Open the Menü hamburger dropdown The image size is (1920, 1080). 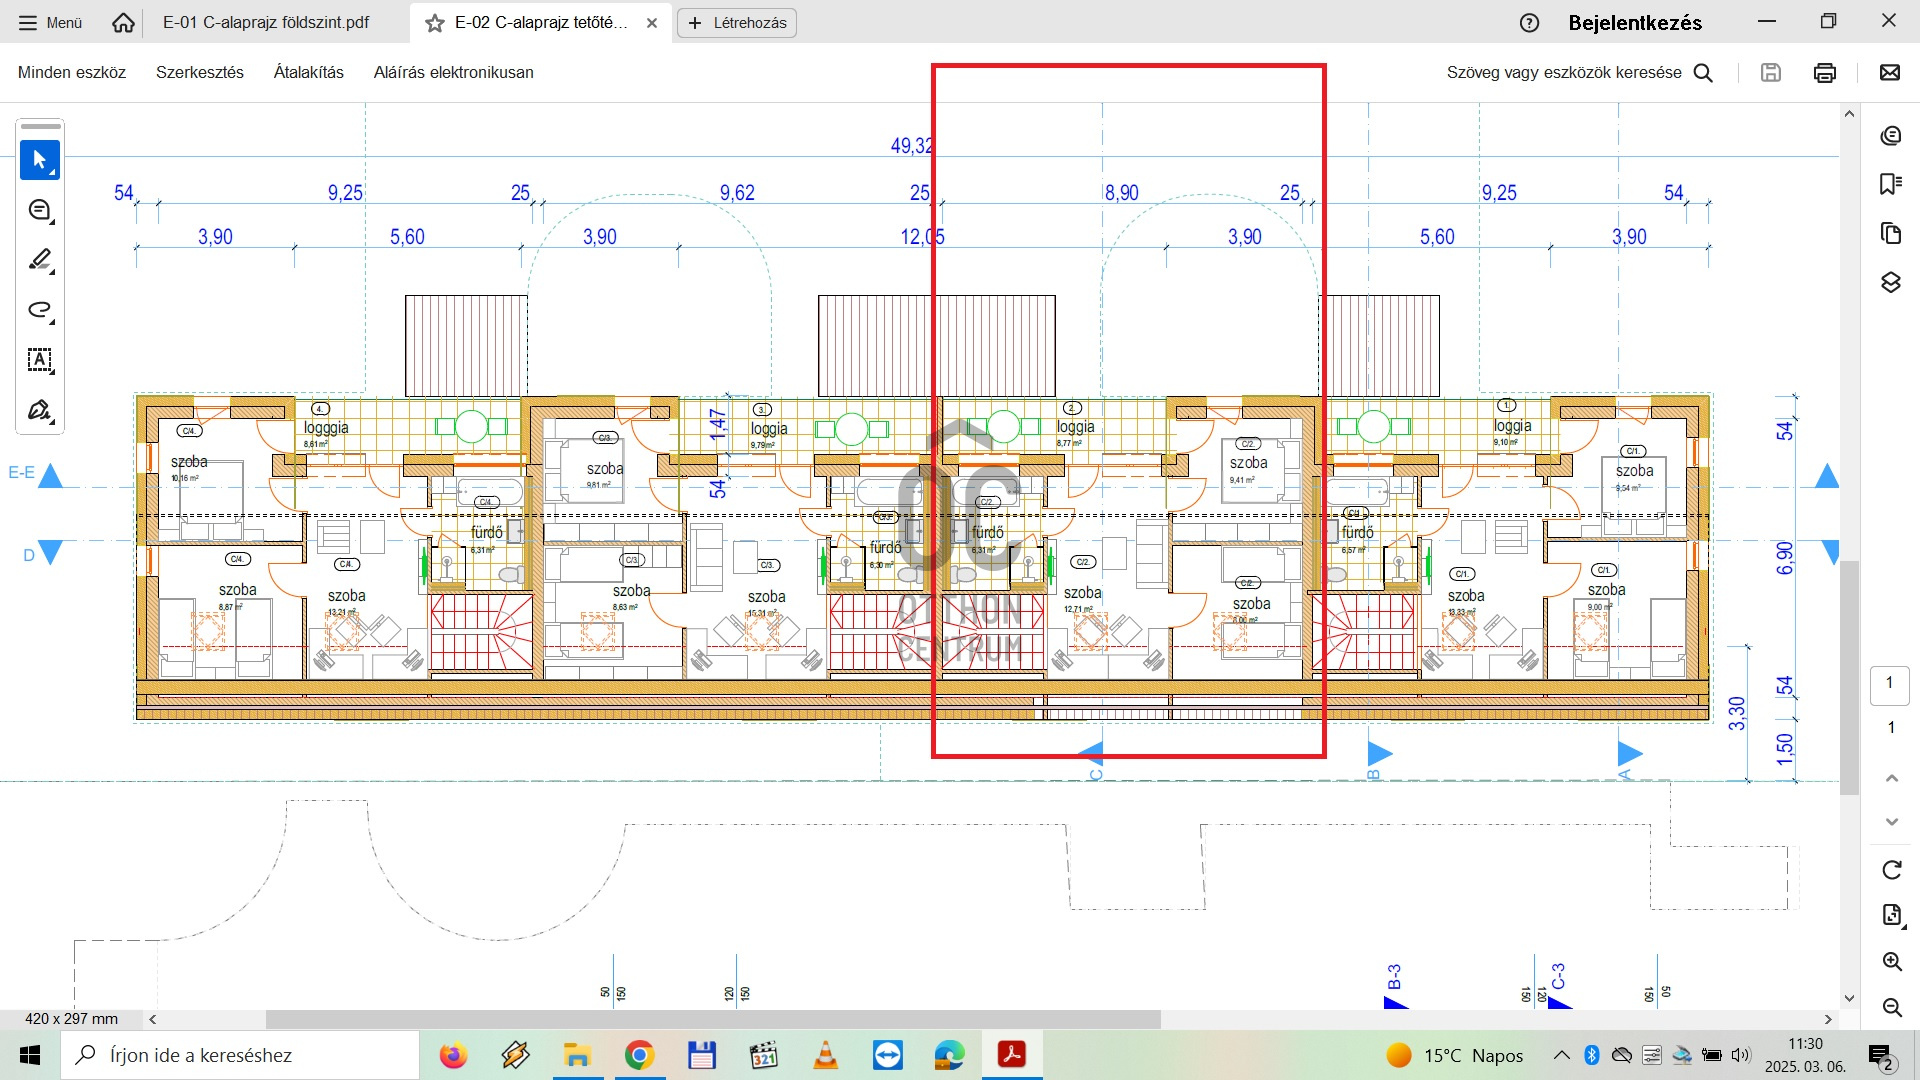click(x=50, y=22)
